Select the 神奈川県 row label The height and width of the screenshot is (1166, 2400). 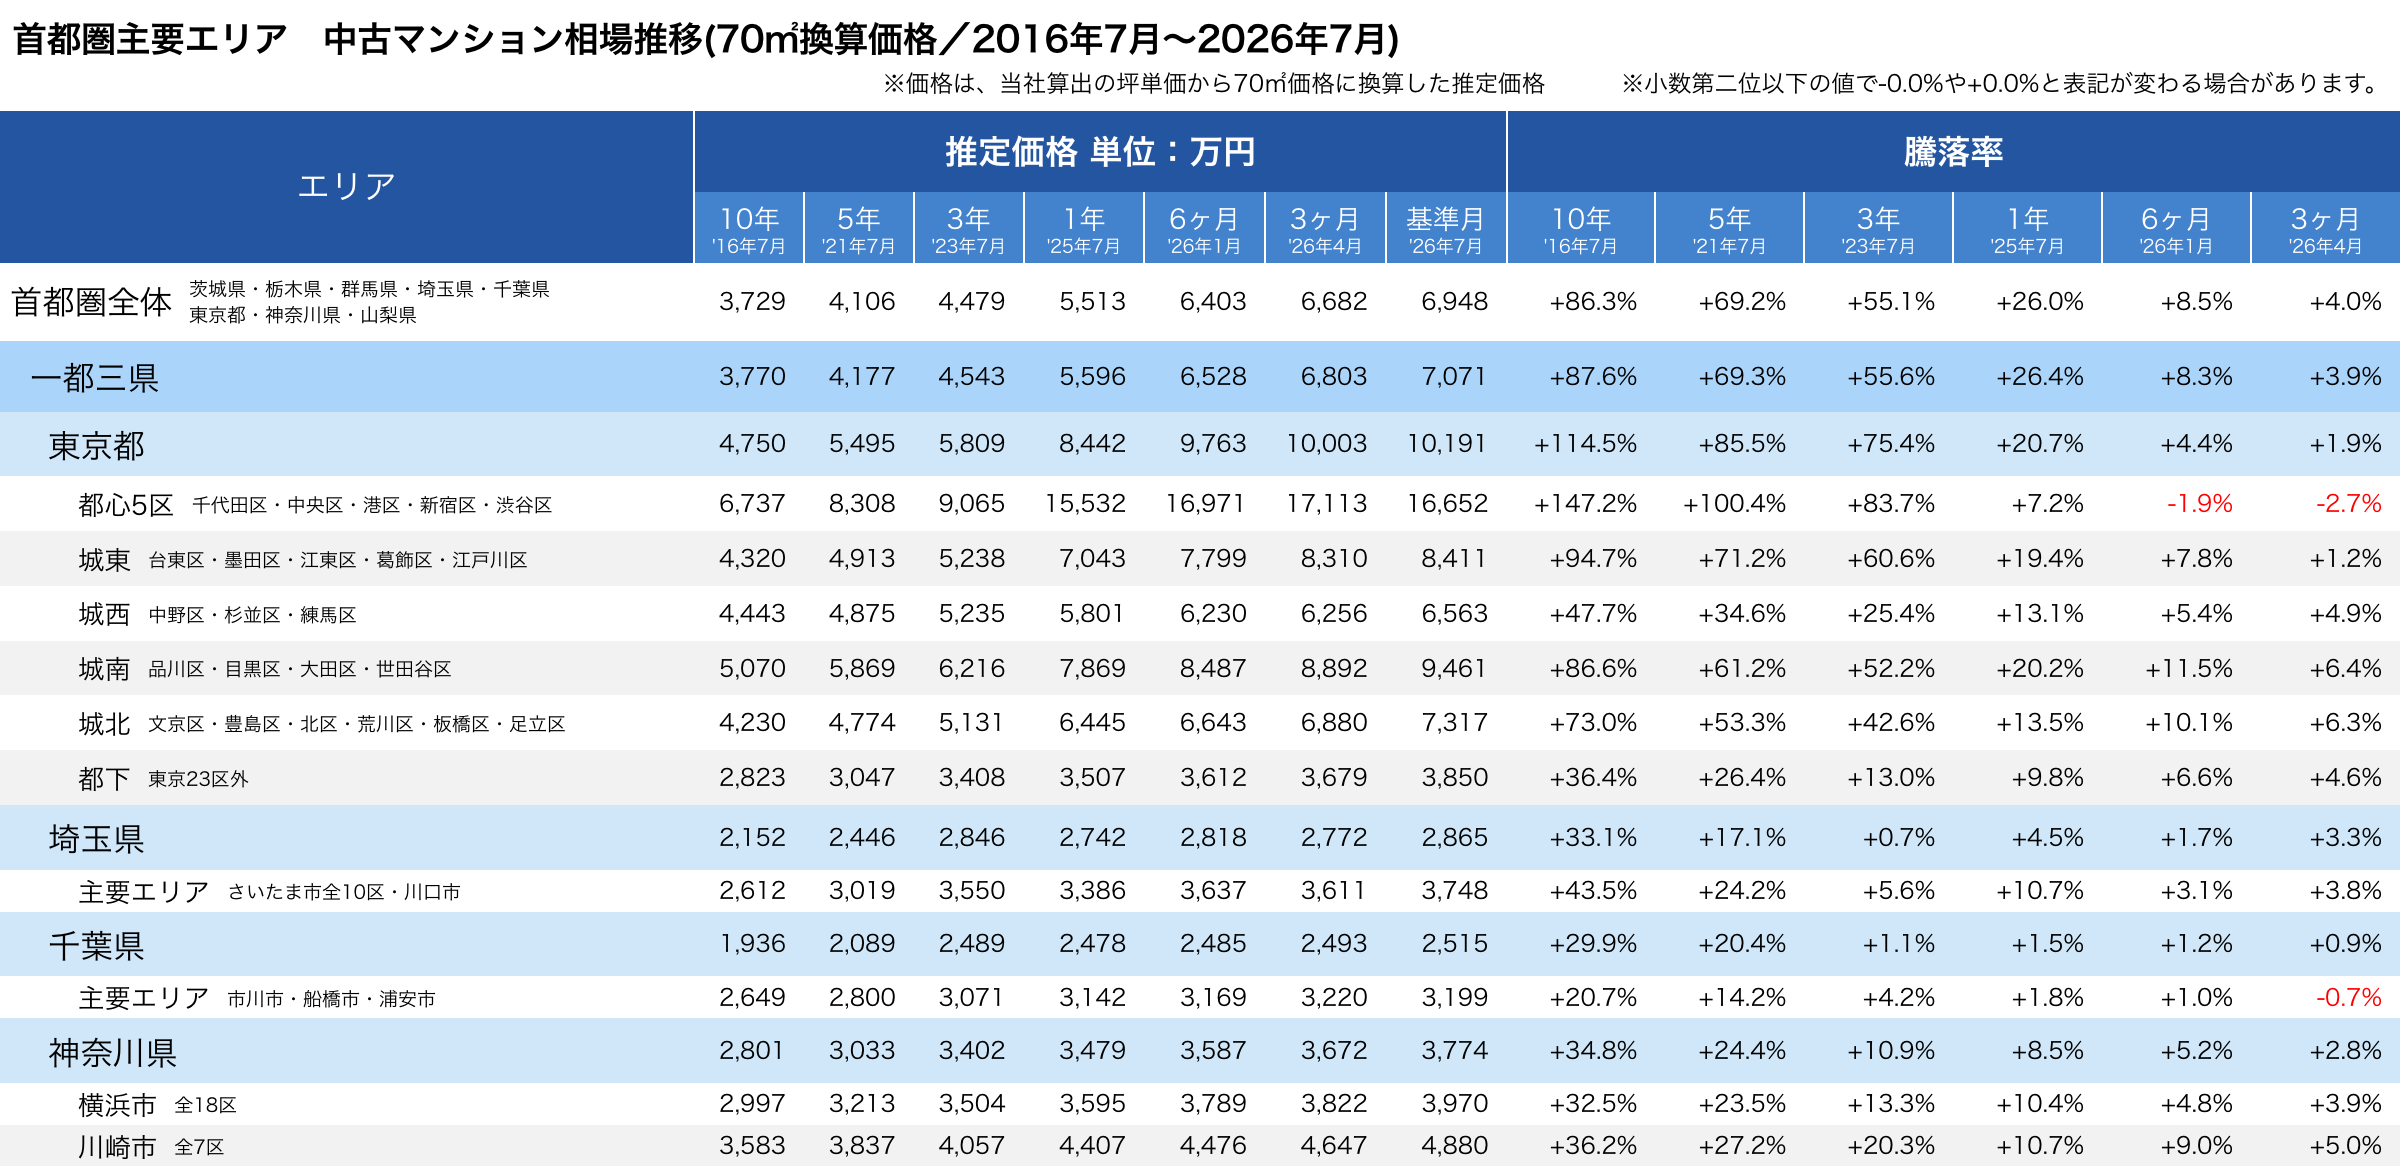[113, 1052]
